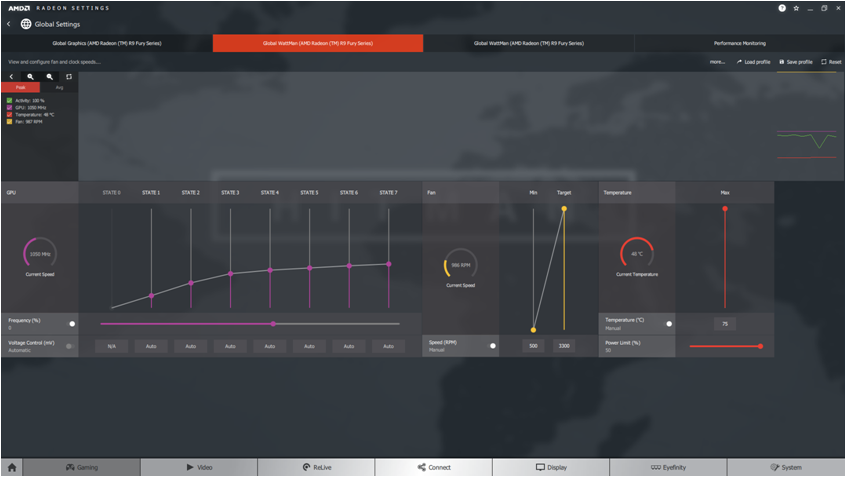Toggle the Frequency (%) switch
The image size is (846, 477).
[71, 324]
